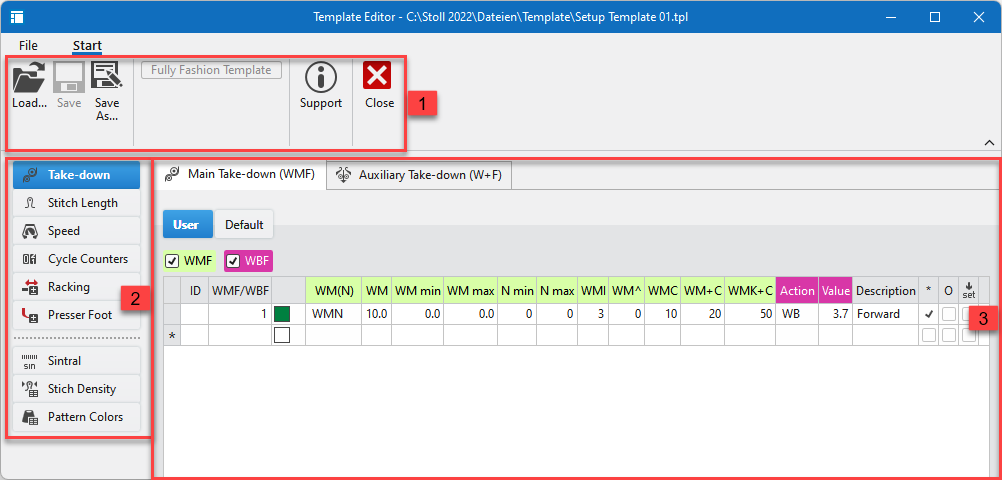Image resolution: width=1002 pixels, height=480 pixels.
Task: Click the Fully Fashion Template button
Action: [x=211, y=70]
